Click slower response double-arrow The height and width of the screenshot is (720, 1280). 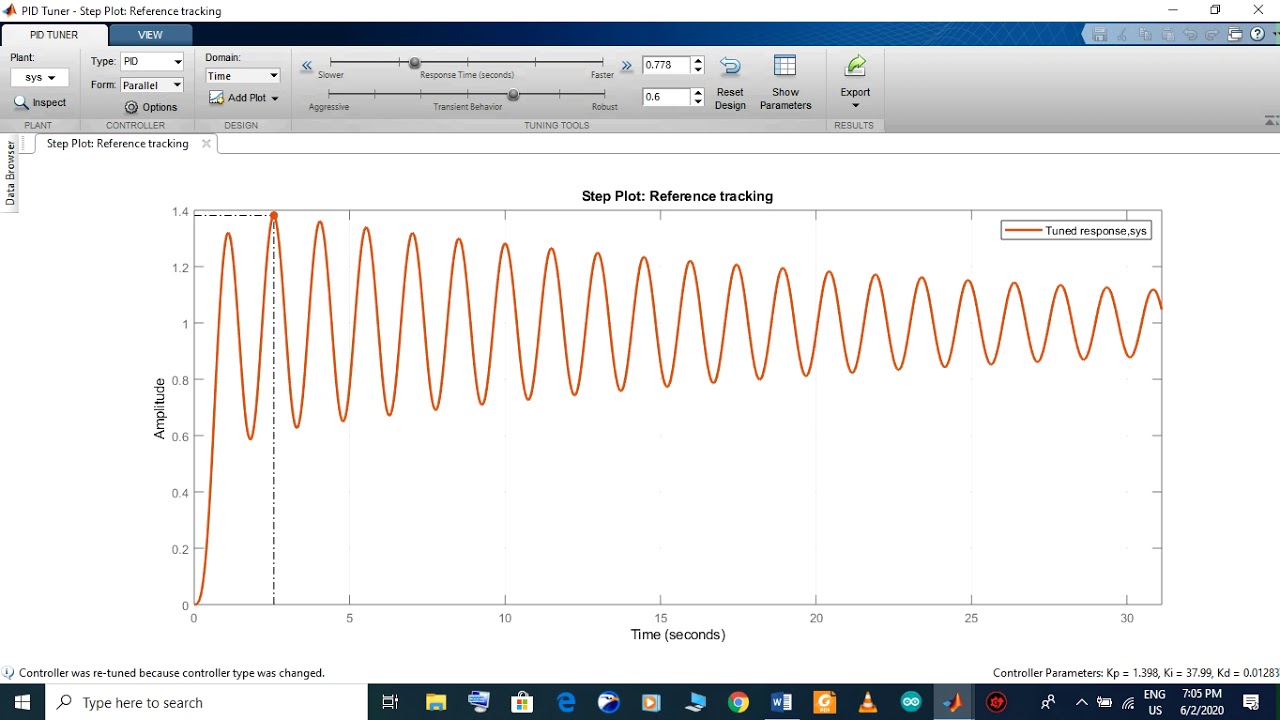point(307,65)
